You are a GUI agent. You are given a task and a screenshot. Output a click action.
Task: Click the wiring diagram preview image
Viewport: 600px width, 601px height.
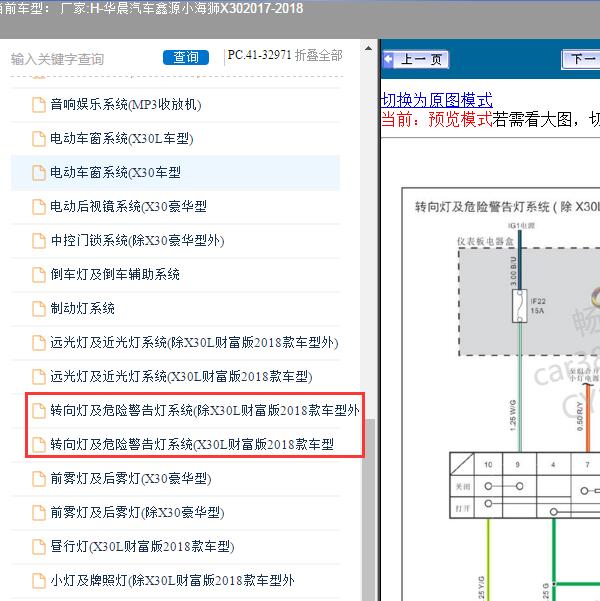[501, 394]
